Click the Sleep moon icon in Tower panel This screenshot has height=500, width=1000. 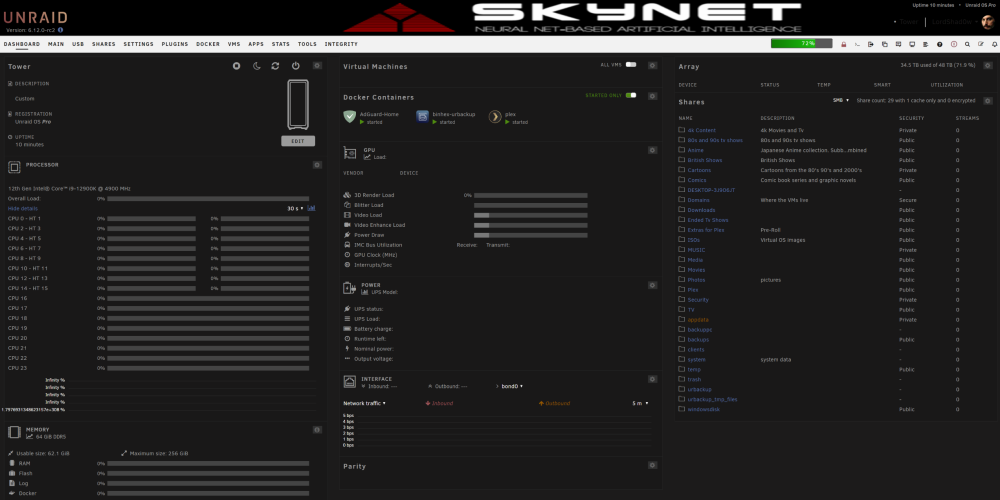click(x=256, y=66)
